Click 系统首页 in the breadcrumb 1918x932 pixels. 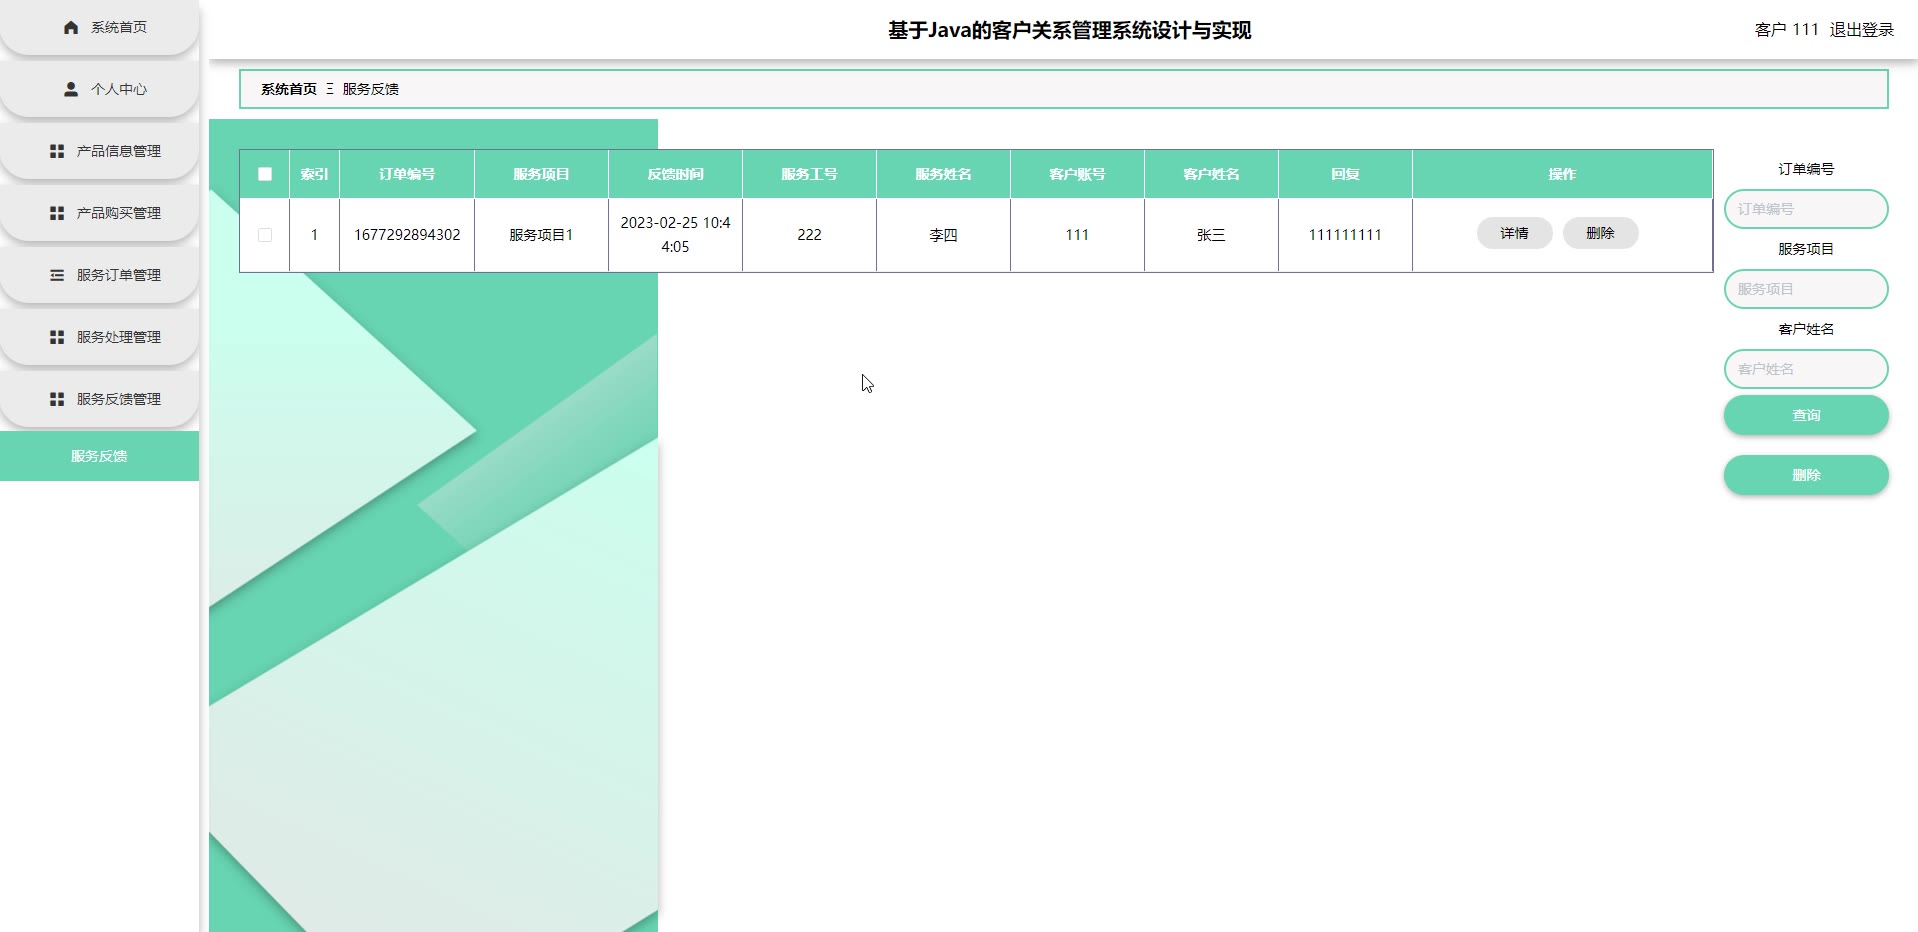(x=289, y=89)
